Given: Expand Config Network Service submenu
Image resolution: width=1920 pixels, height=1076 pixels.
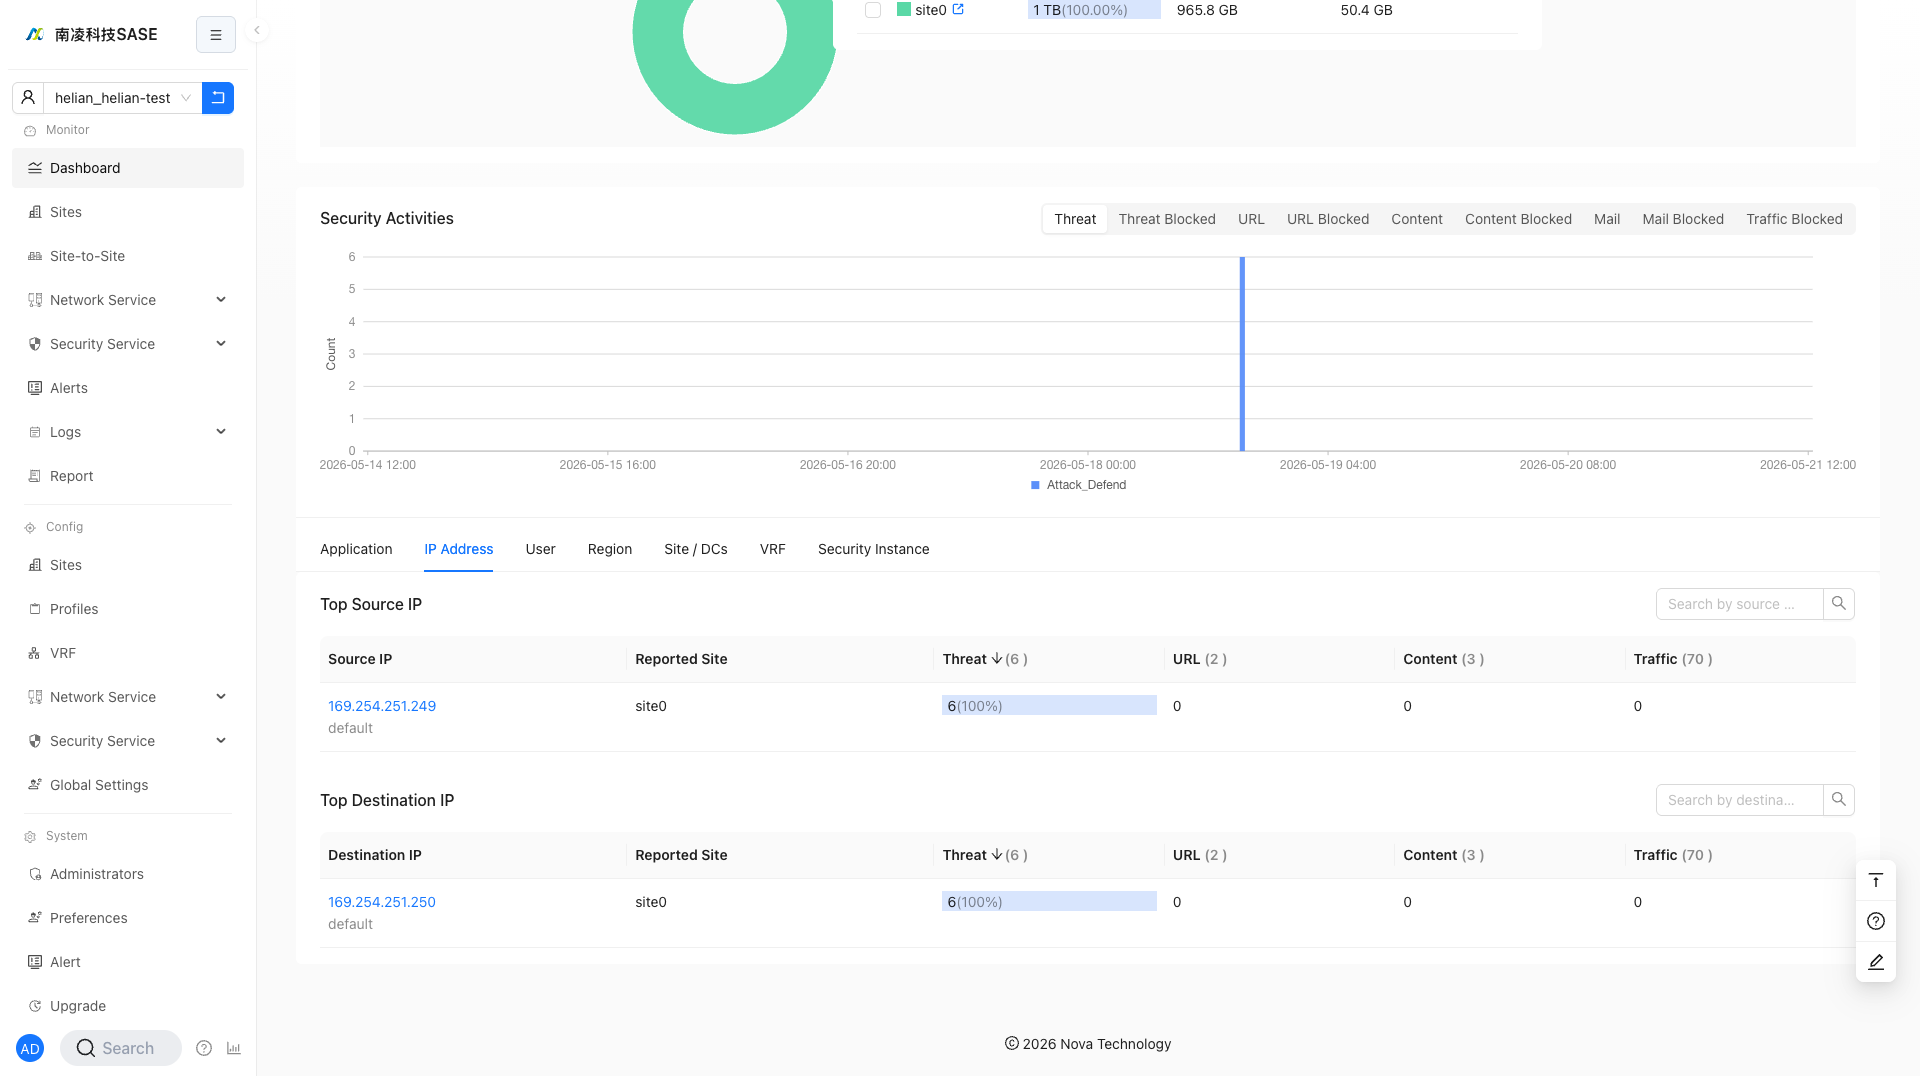Looking at the screenshot, I should (x=128, y=697).
